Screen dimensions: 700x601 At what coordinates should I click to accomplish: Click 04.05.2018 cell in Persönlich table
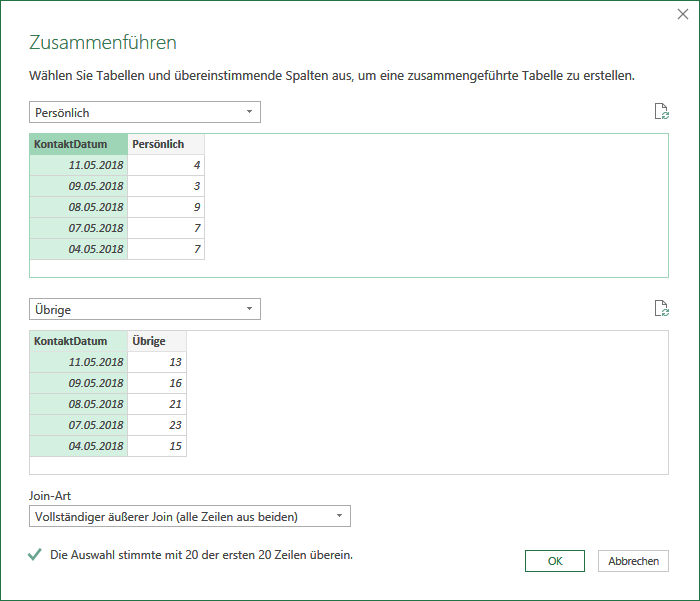click(79, 249)
